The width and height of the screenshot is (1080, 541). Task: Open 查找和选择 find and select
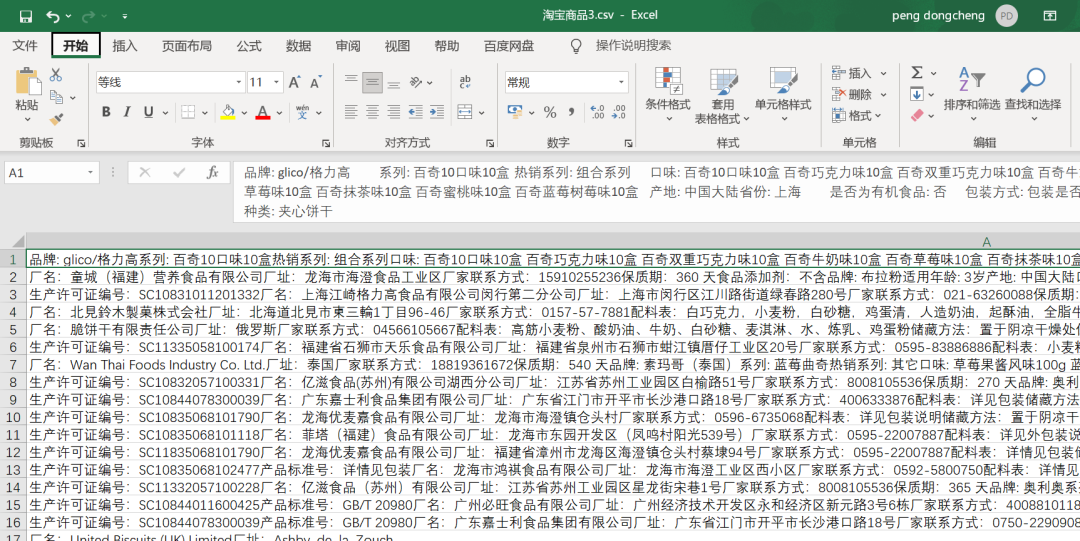point(1032,95)
